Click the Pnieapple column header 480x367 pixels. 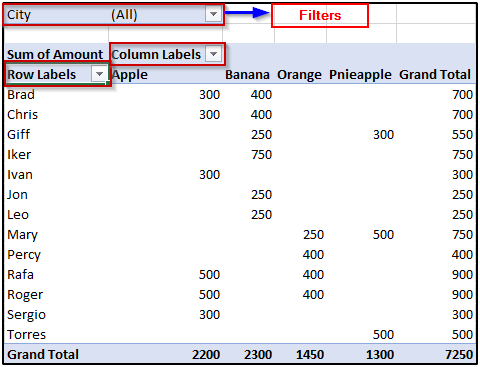tap(360, 75)
